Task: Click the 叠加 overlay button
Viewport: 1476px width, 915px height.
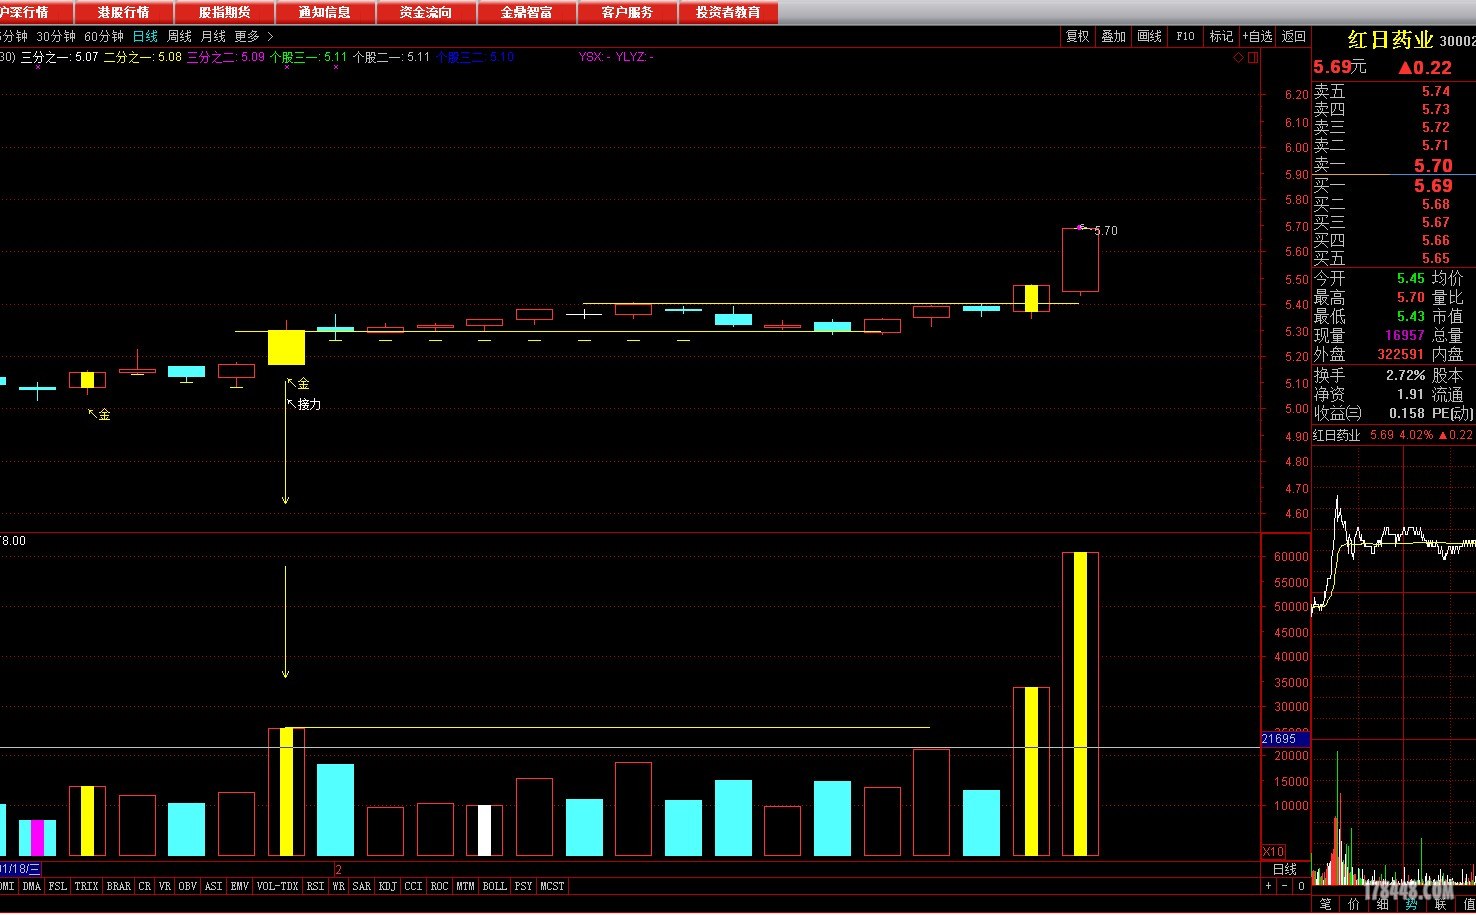Action: (1113, 36)
